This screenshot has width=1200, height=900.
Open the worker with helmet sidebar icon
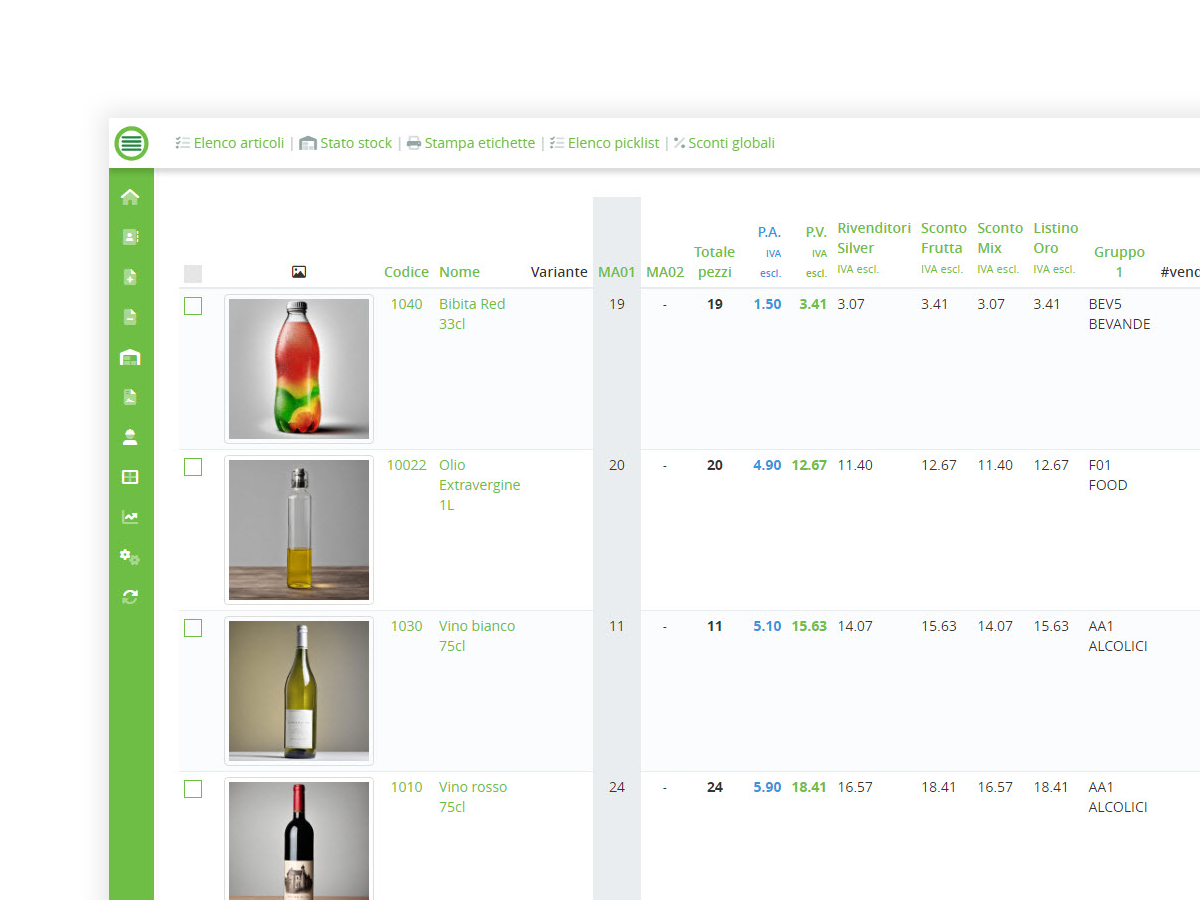coord(130,437)
